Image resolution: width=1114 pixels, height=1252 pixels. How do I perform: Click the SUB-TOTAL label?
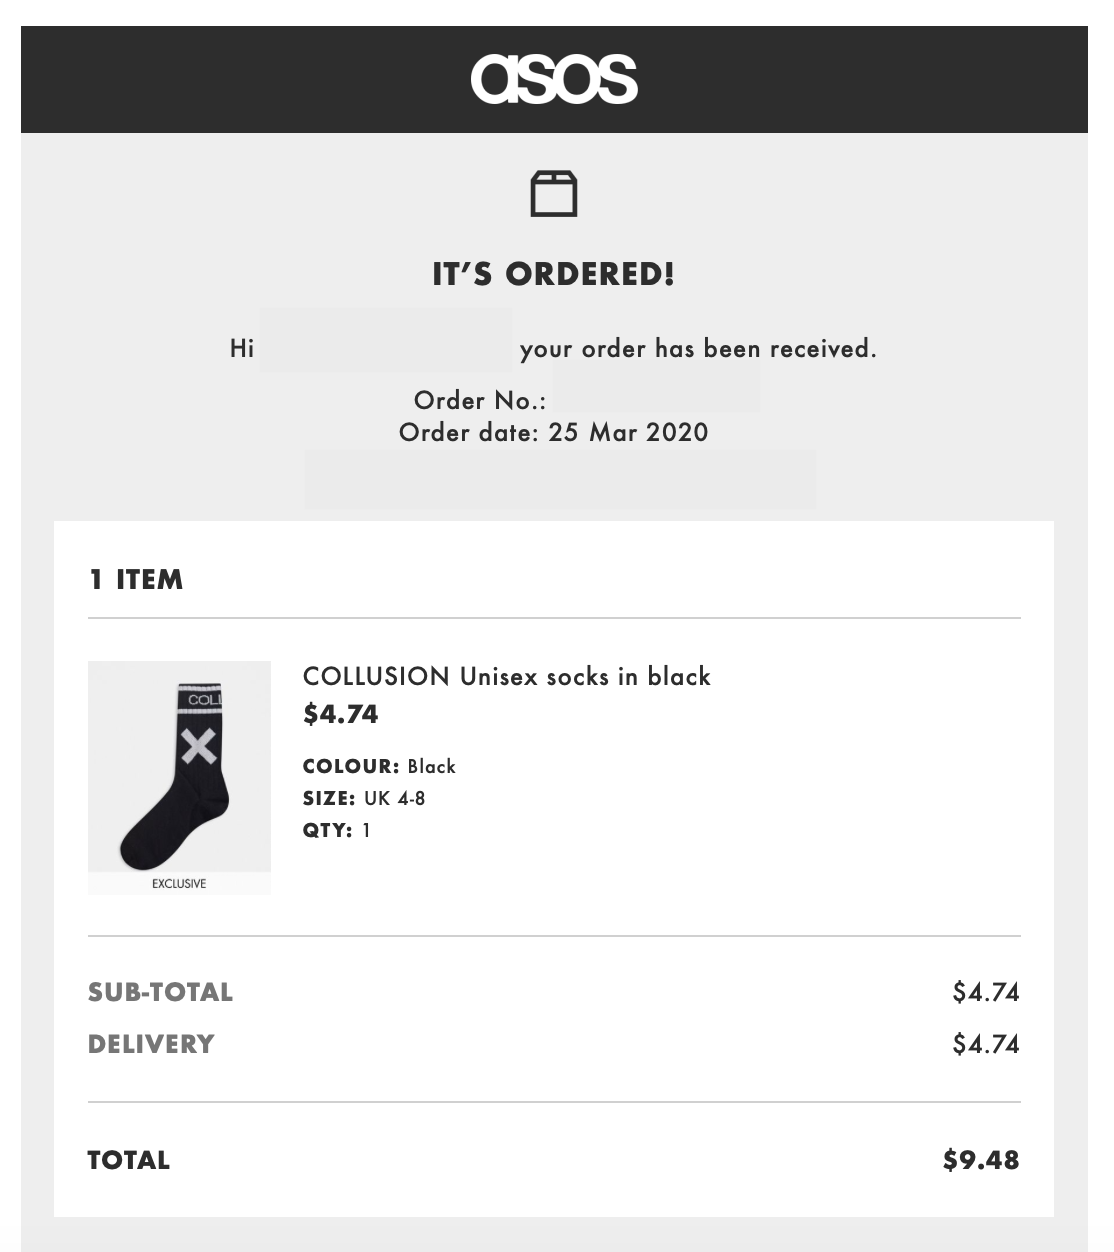point(160,992)
